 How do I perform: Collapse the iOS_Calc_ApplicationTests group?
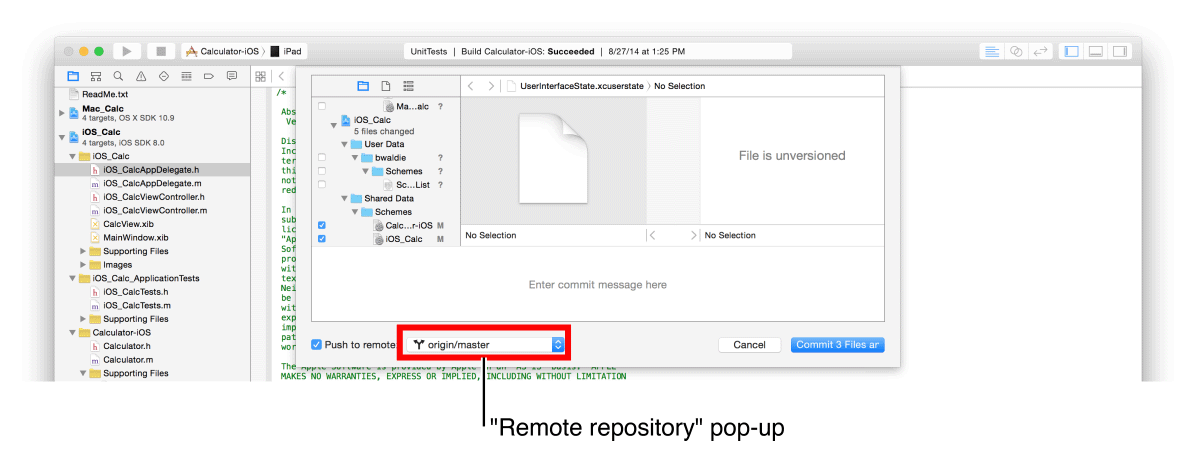[x=73, y=278]
